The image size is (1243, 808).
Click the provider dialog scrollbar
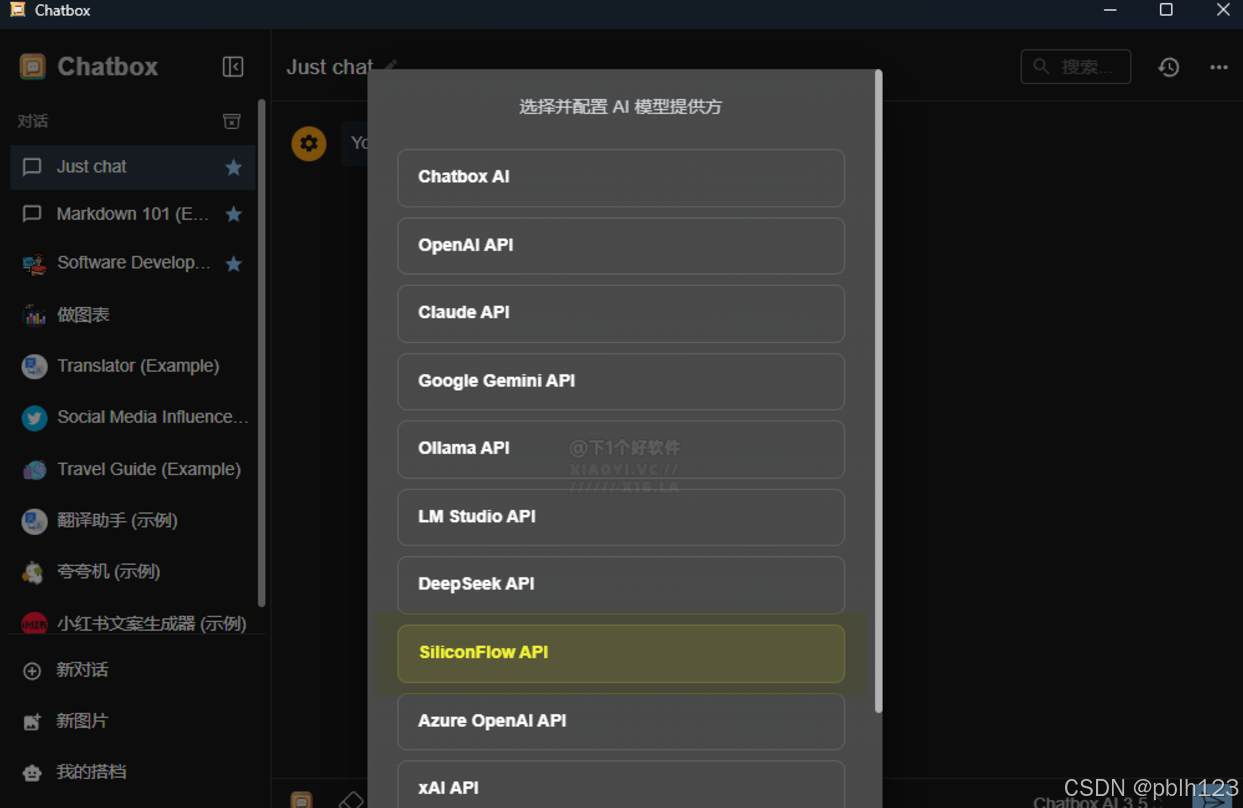[878, 390]
